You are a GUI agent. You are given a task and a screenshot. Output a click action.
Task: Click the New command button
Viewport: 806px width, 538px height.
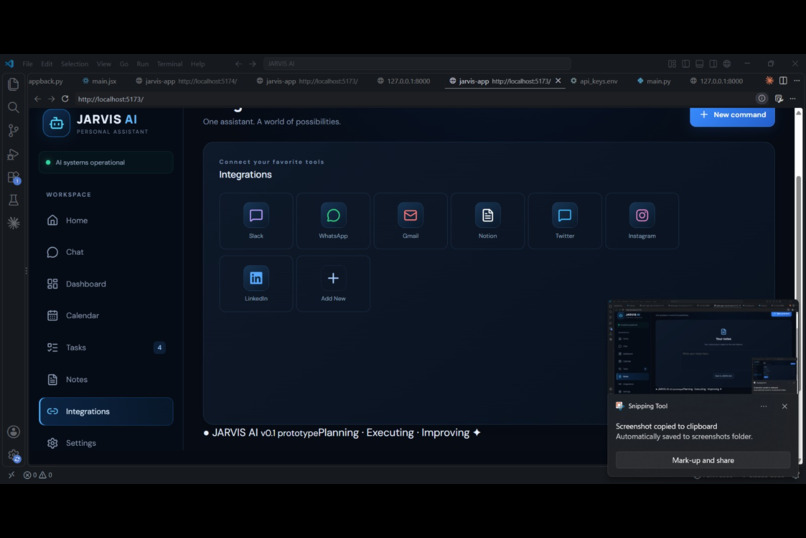pos(732,115)
